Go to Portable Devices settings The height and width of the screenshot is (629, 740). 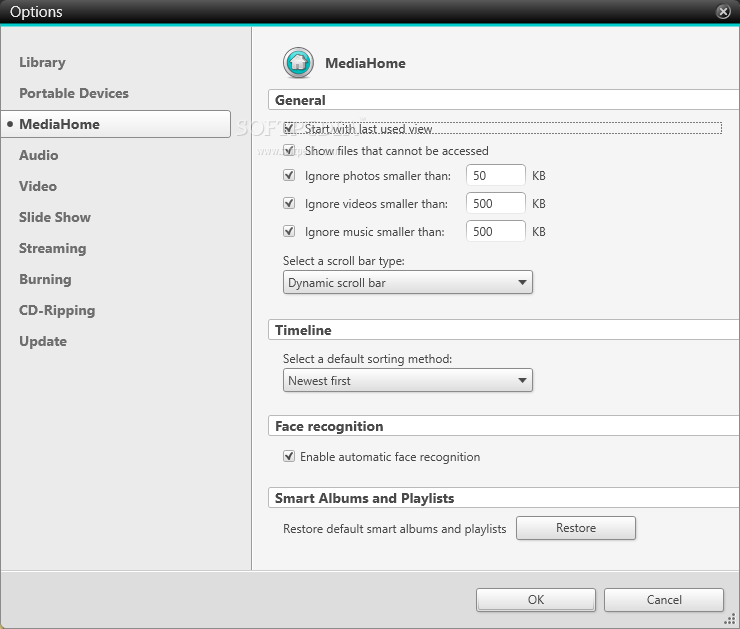[74, 93]
